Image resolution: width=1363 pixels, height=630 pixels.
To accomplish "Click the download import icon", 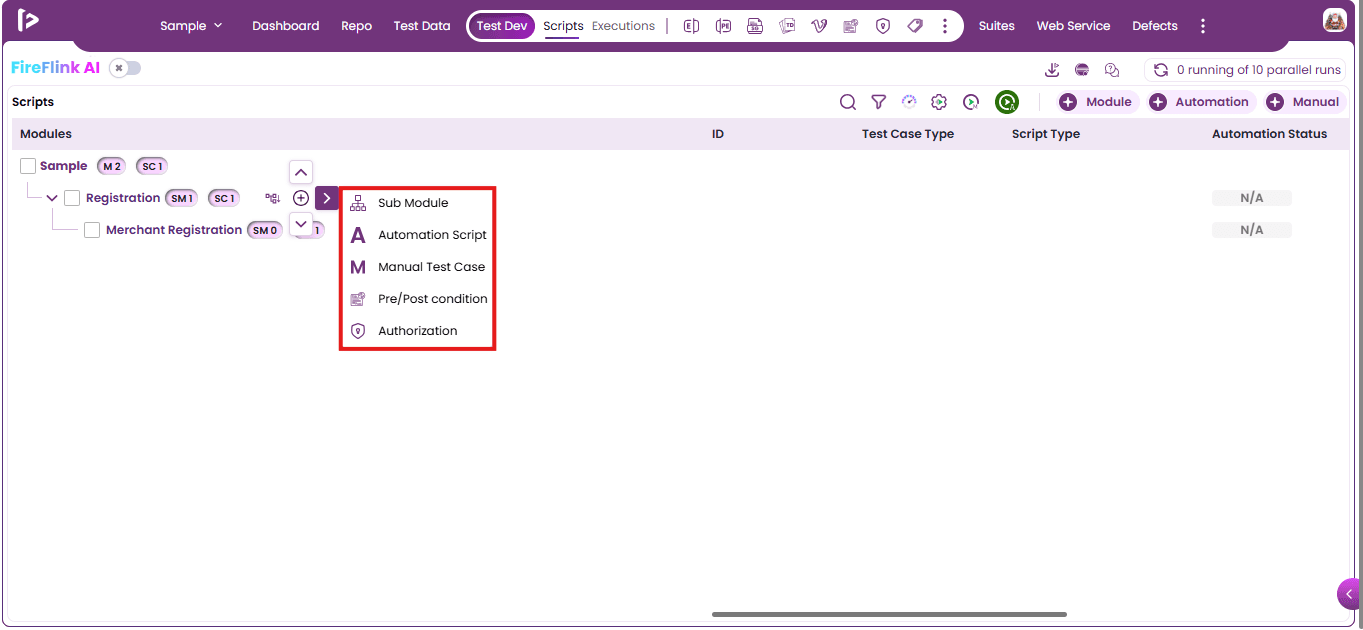I will (x=1052, y=70).
